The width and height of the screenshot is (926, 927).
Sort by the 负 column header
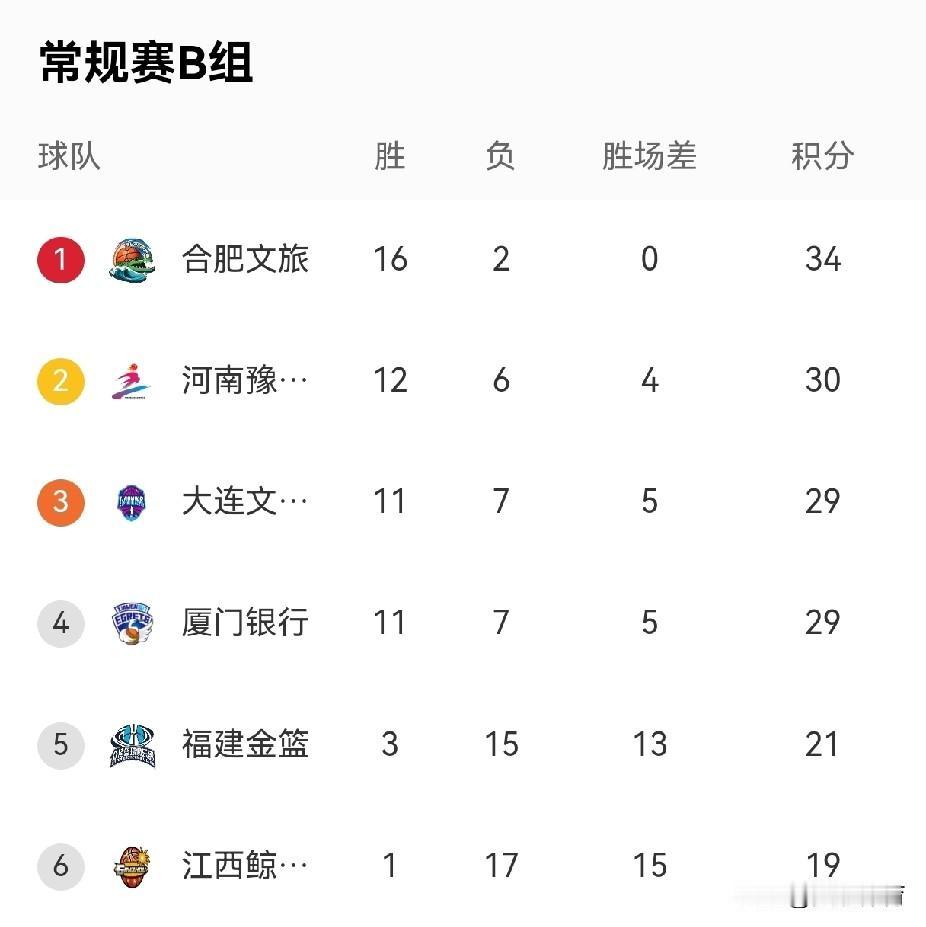(500, 156)
